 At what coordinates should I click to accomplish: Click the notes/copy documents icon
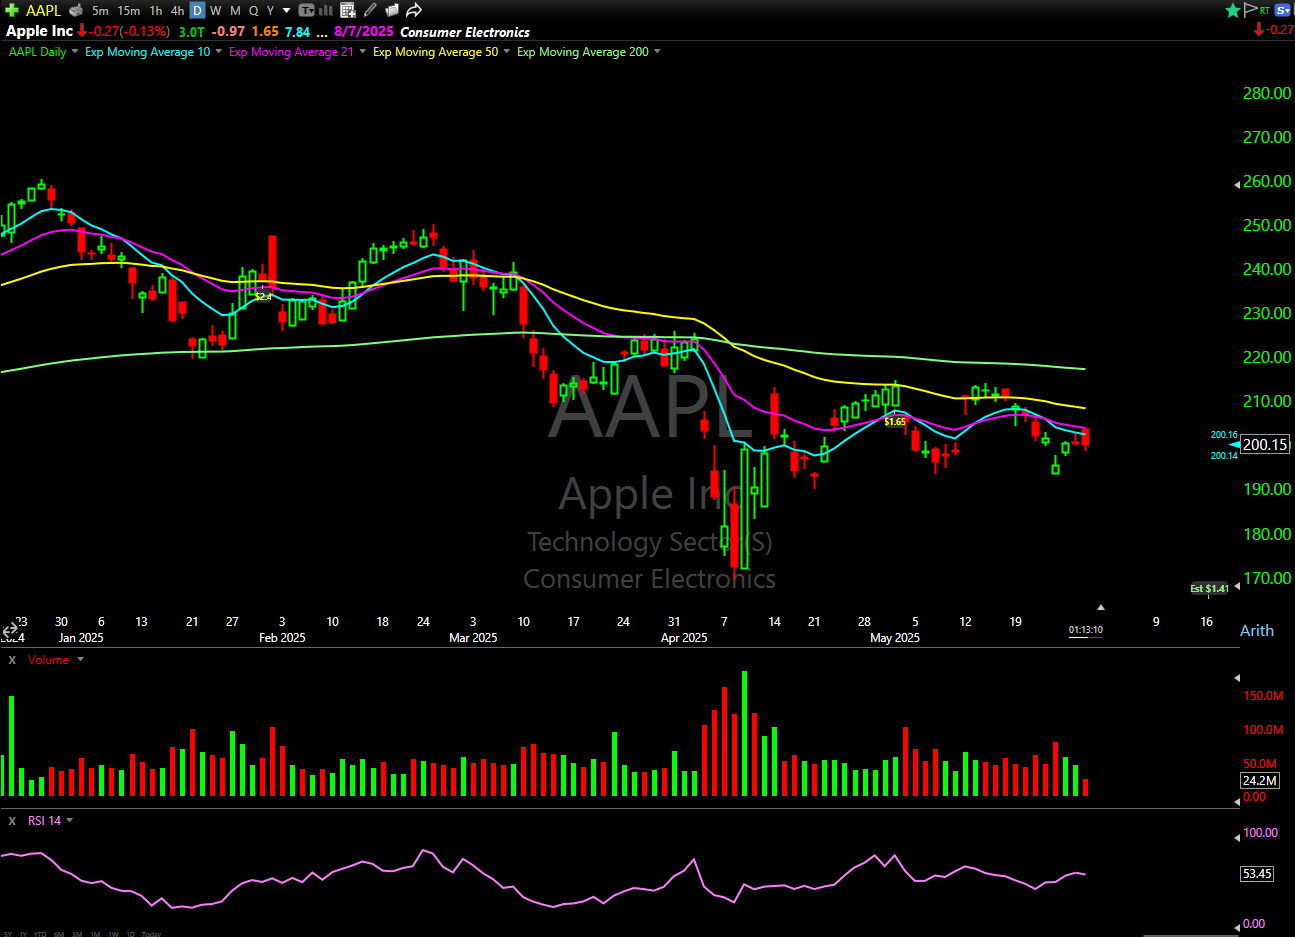pos(392,10)
